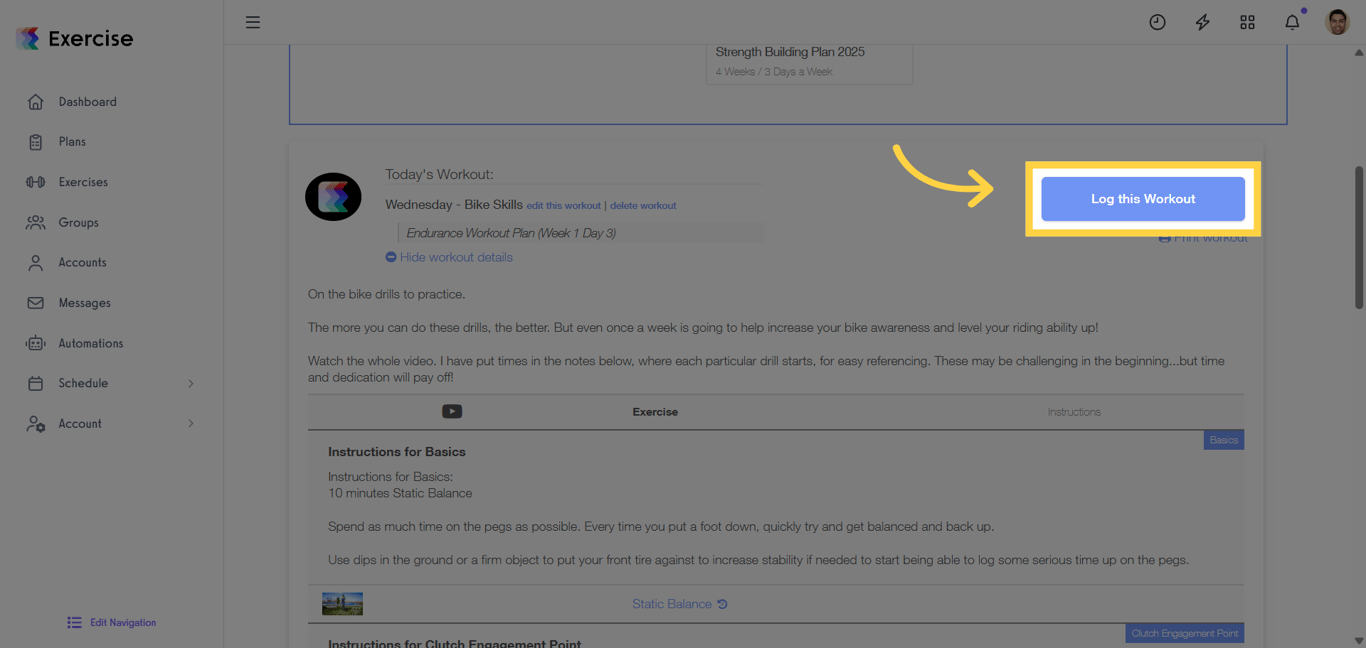Open the edit this workout link
This screenshot has height=648, width=1366.
(563, 205)
